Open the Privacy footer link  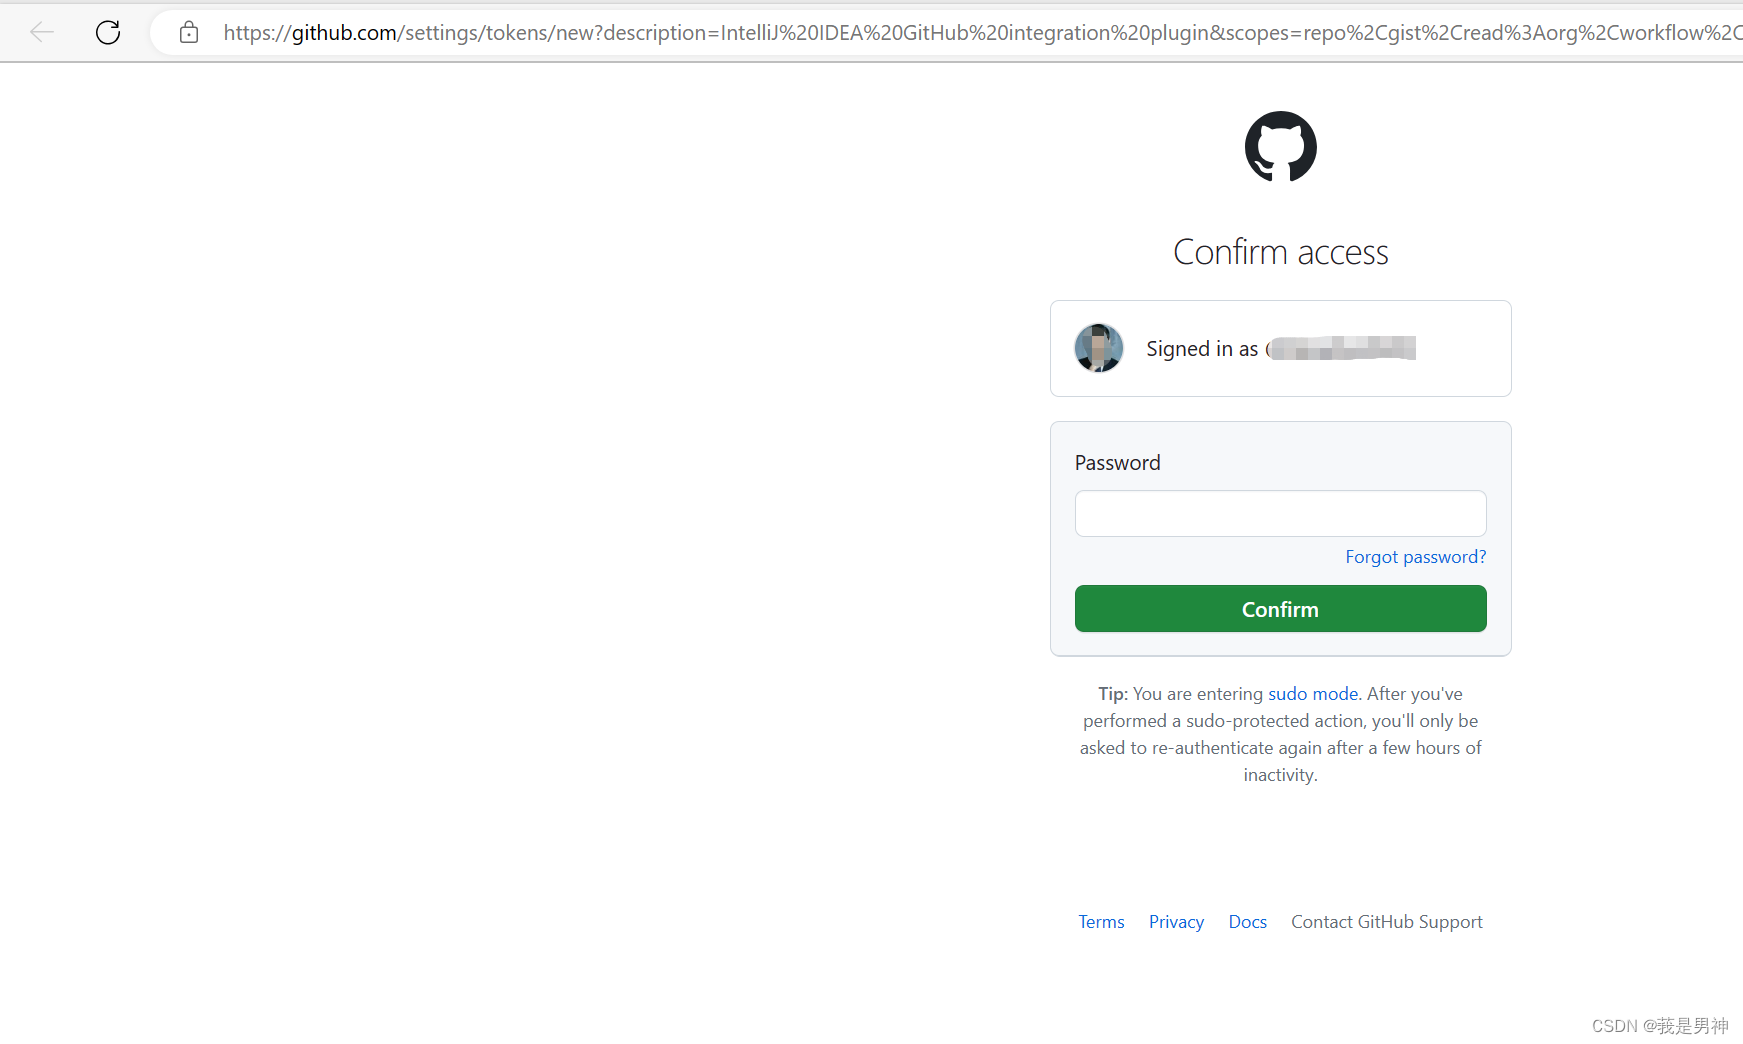pyautogui.click(x=1176, y=922)
